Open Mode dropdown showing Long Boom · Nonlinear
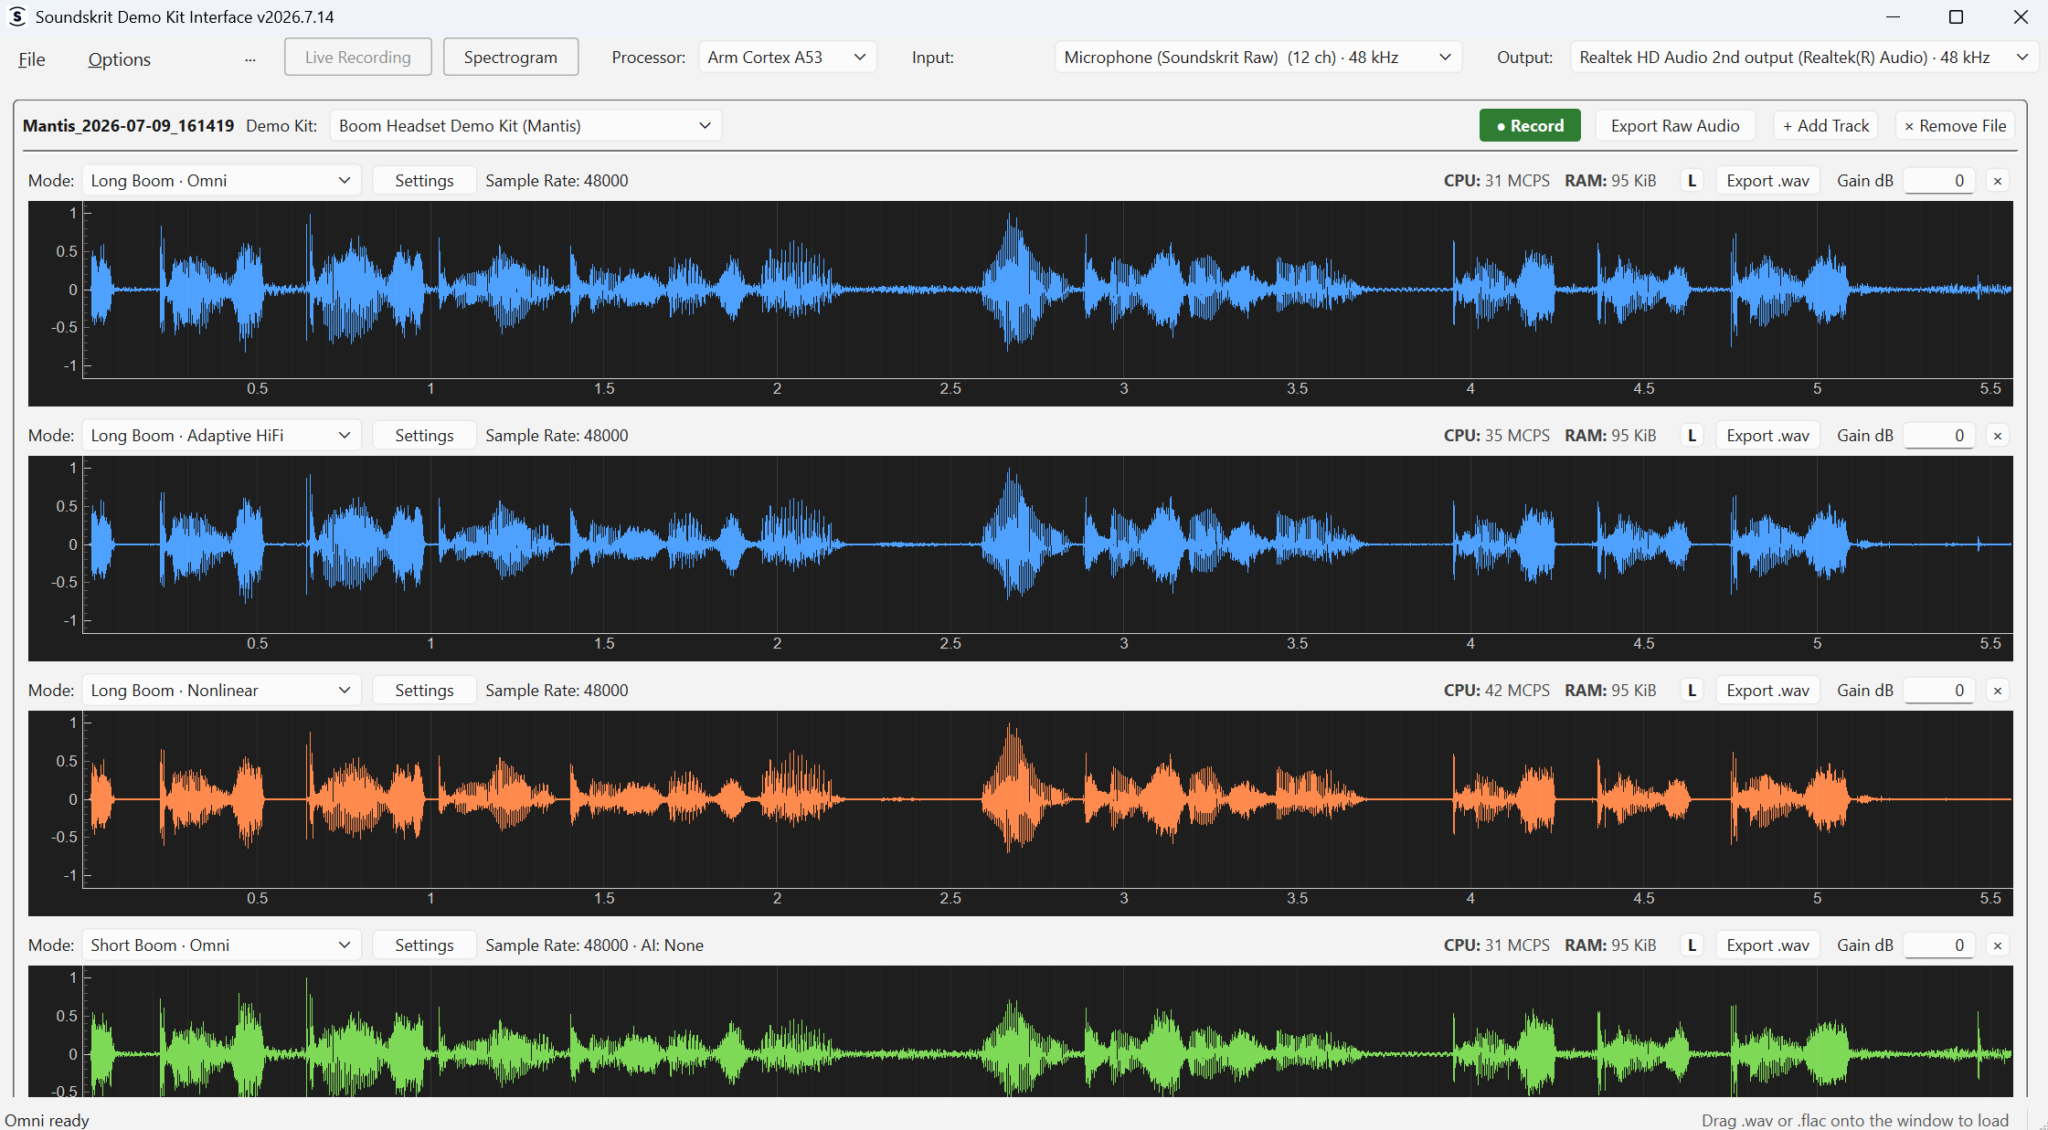 click(220, 691)
